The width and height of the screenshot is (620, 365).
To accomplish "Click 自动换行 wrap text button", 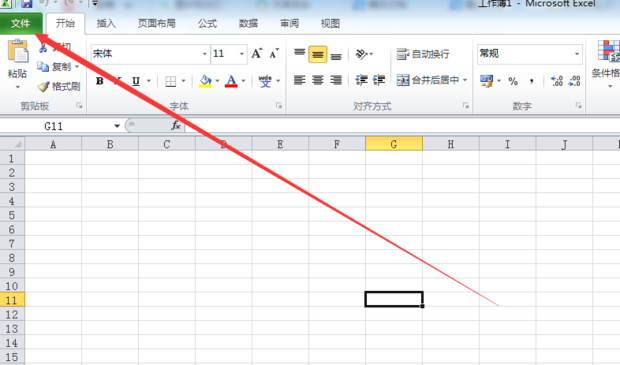I will [x=423, y=54].
